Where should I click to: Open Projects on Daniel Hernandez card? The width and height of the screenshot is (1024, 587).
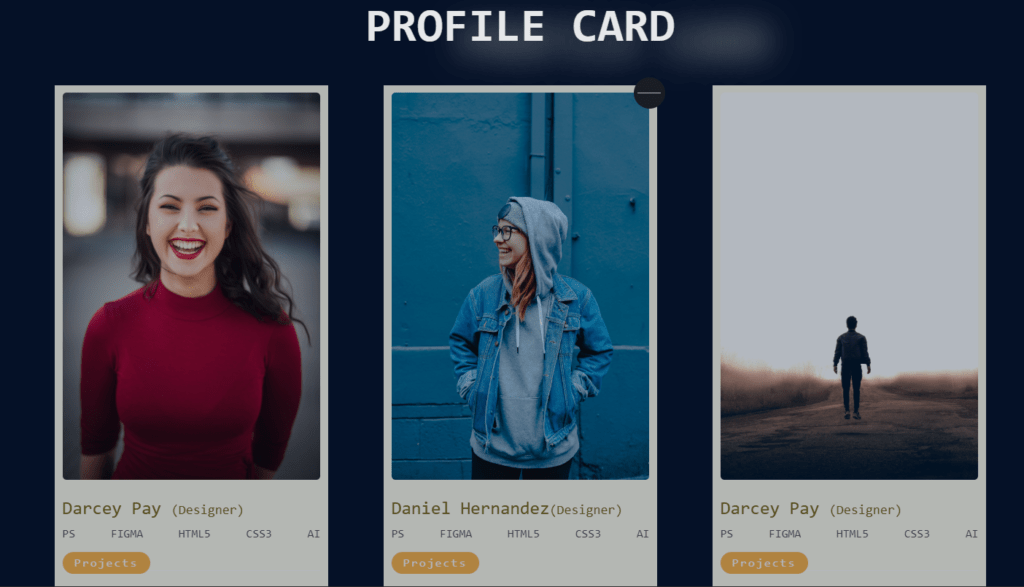tap(435, 563)
